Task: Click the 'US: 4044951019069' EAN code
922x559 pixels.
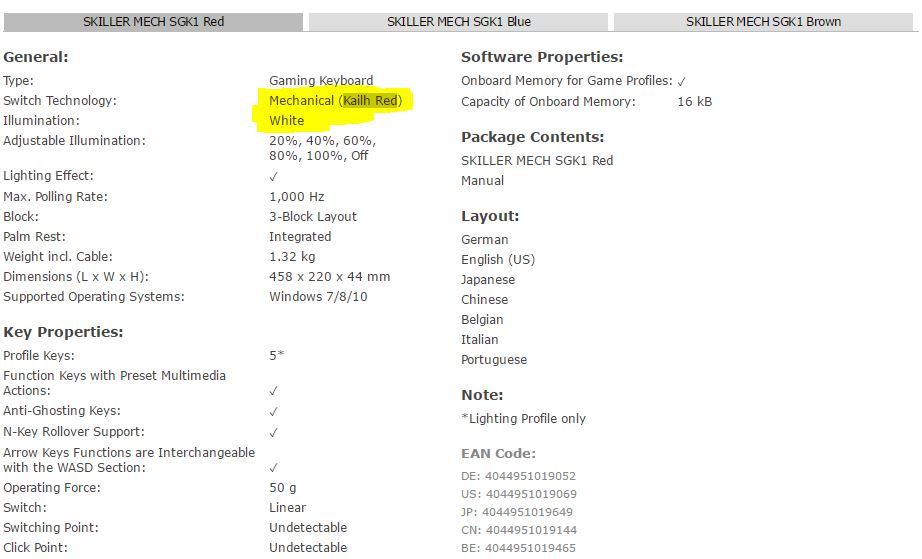Action: (x=519, y=494)
